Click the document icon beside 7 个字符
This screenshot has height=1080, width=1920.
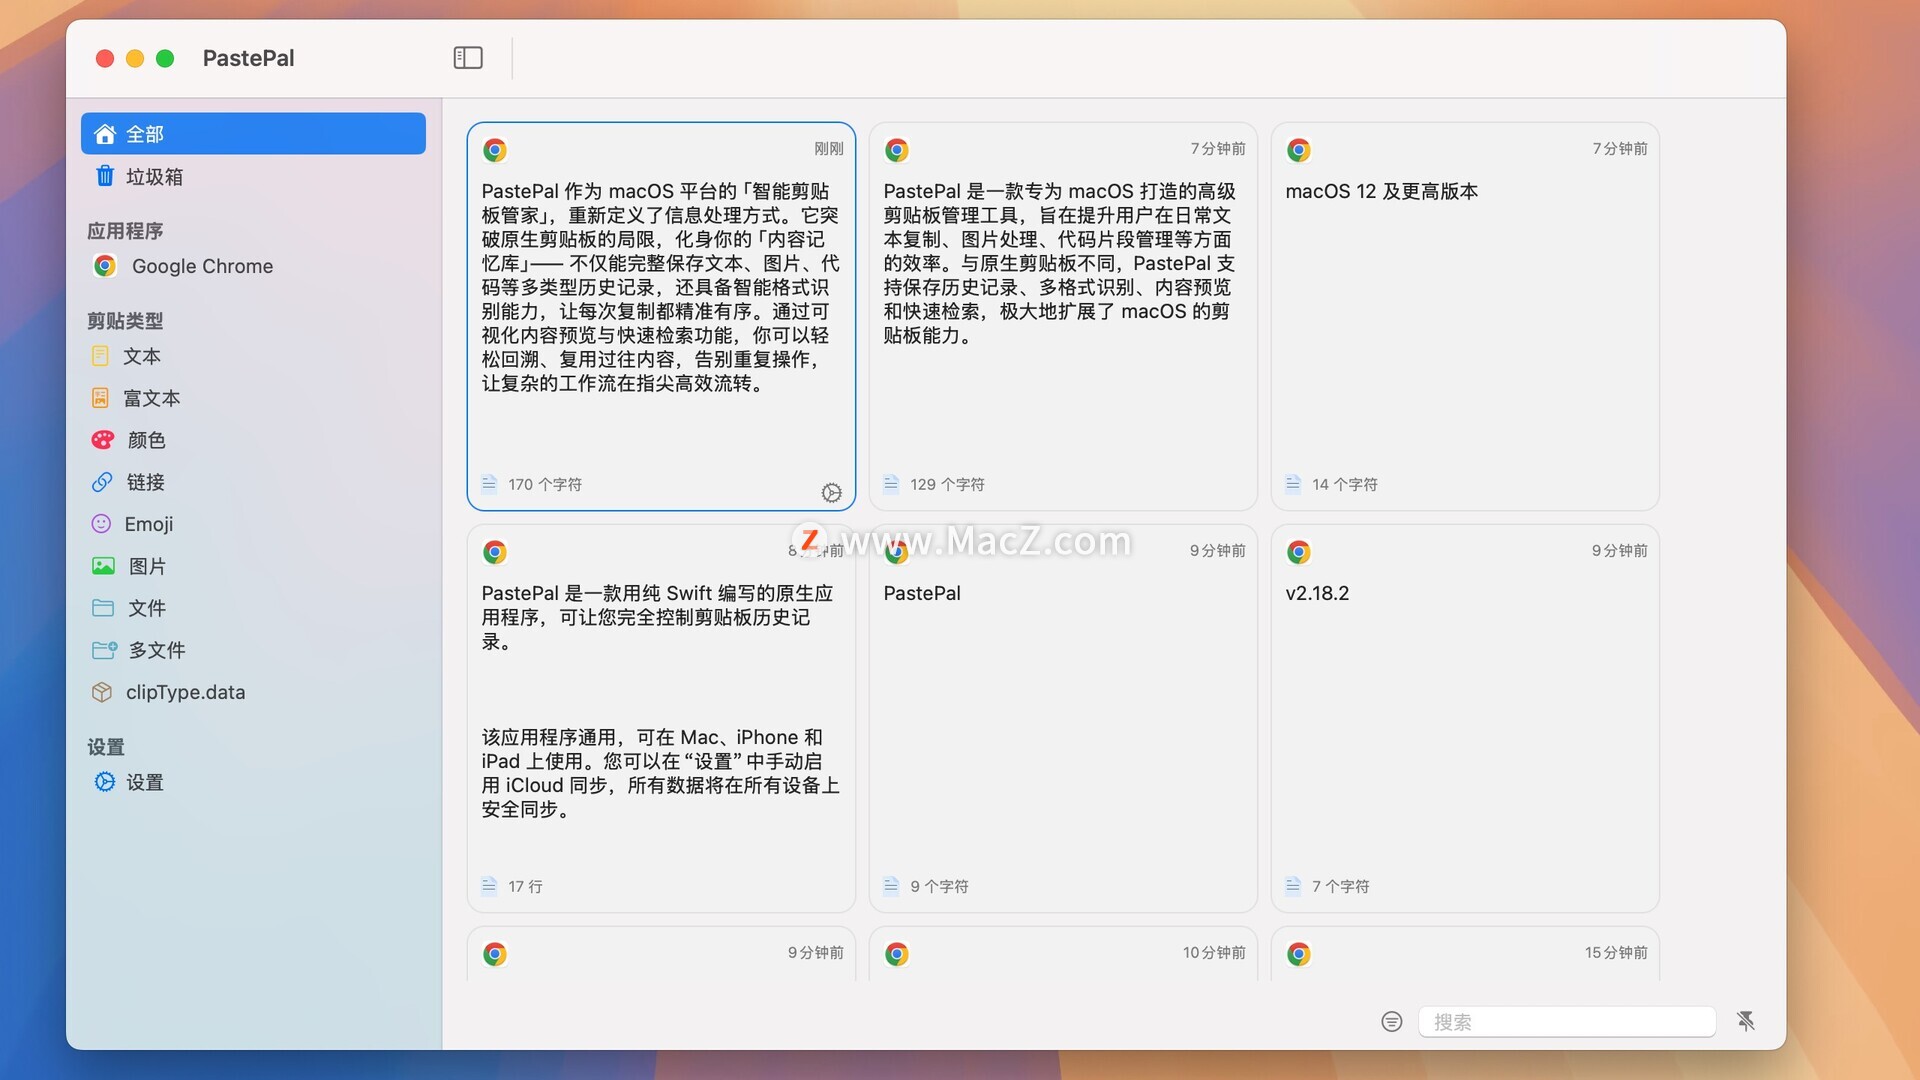pyautogui.click(x=1293, y=886)
